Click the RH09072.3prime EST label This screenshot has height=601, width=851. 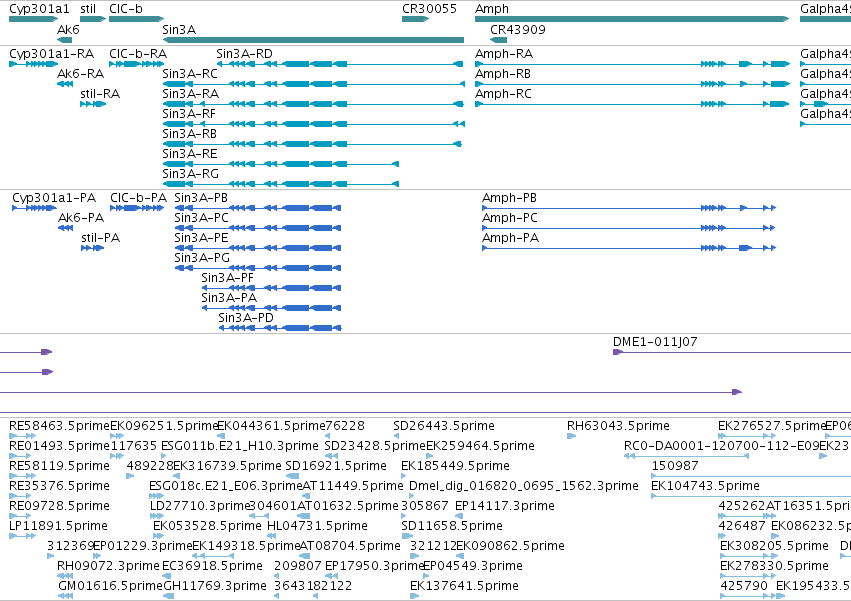click(x=109, y=567)
